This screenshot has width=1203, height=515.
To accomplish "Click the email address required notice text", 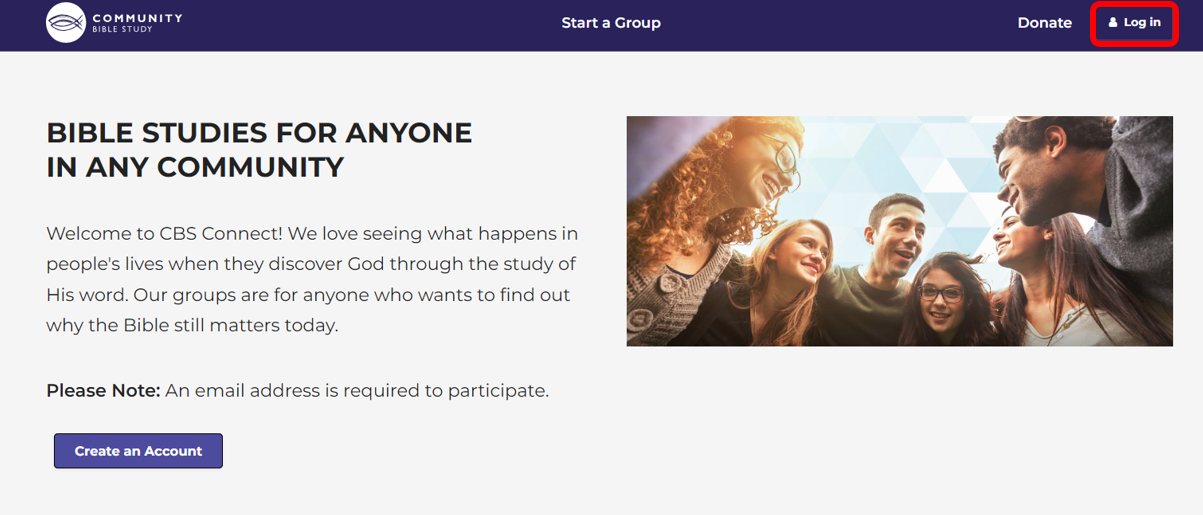I will click(x=357, y=390).
